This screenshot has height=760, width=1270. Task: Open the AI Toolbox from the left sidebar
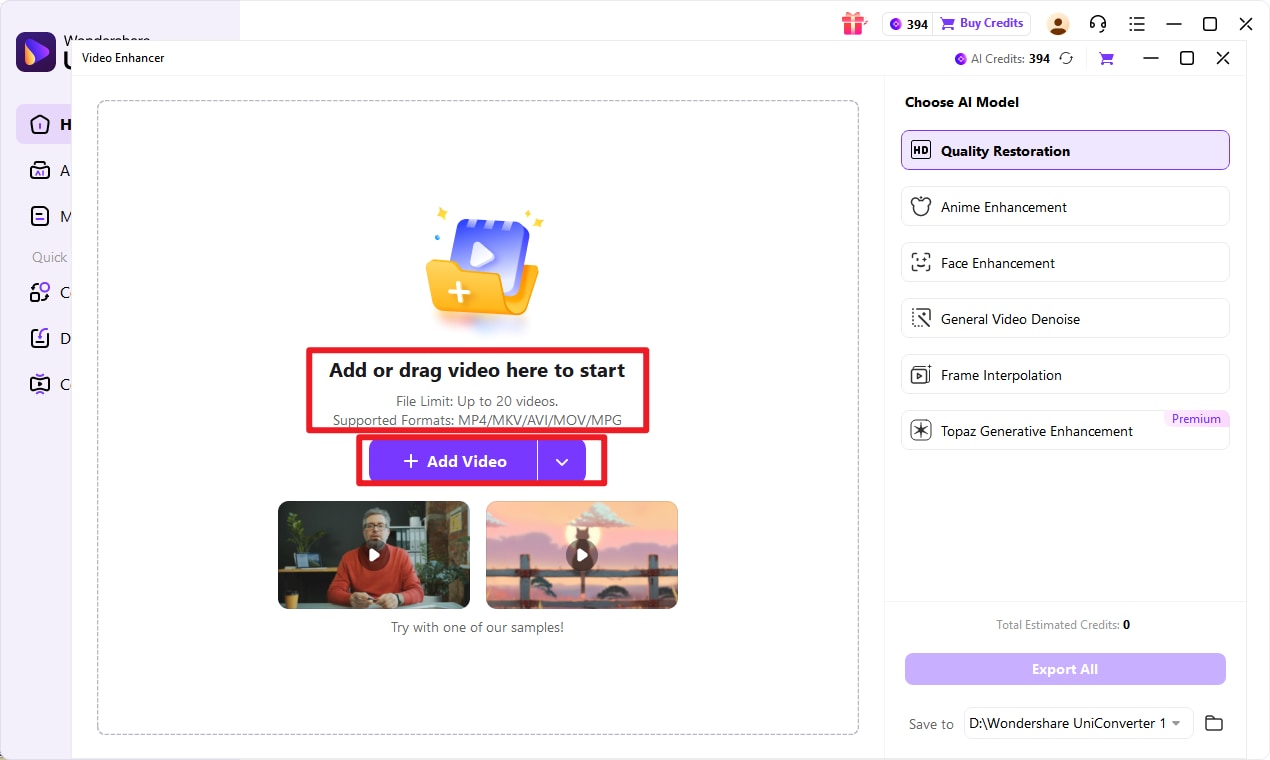tap(42, 170)
